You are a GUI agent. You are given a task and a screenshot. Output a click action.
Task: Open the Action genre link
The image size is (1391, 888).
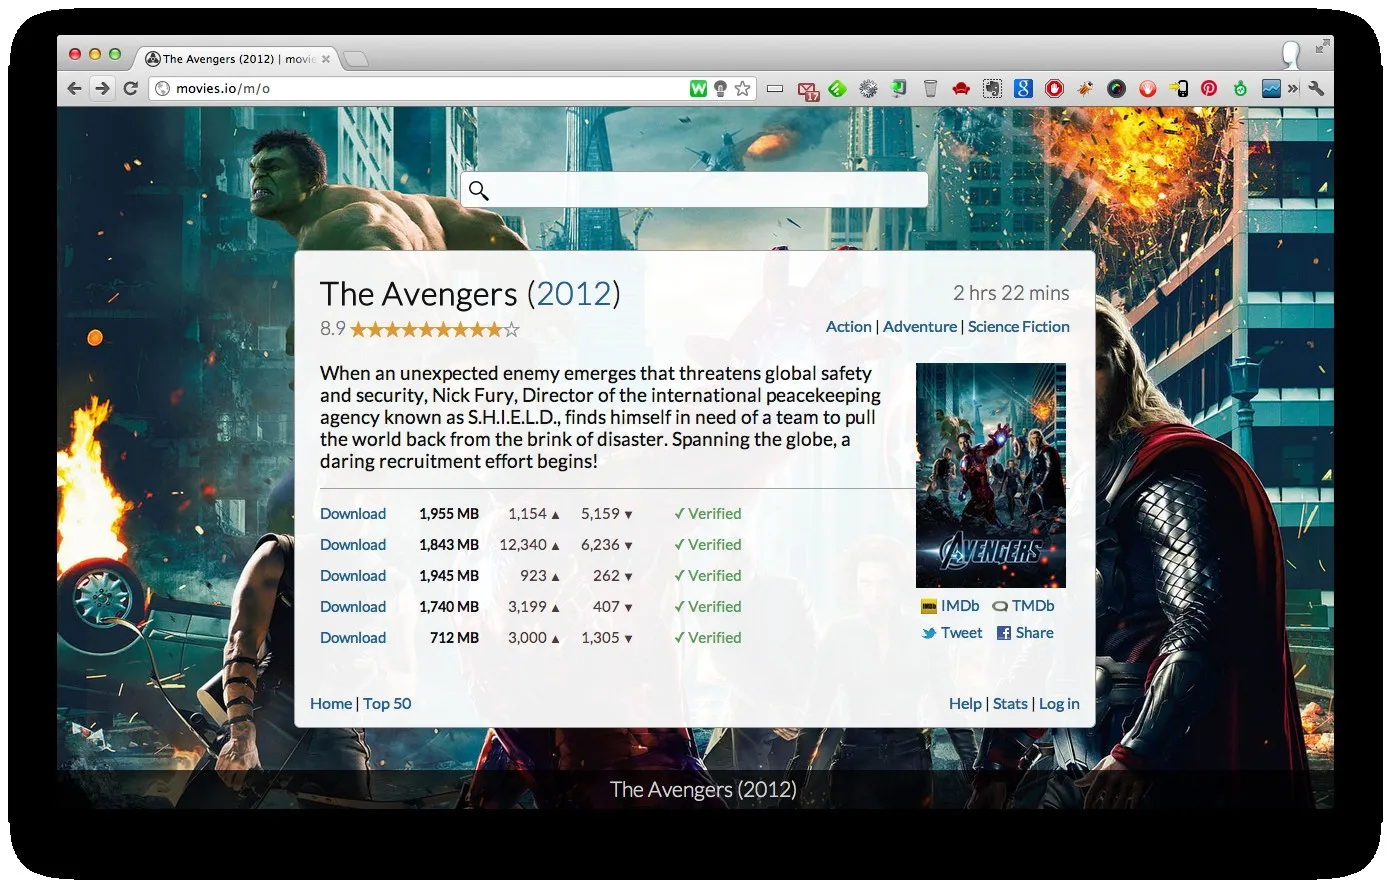click(x=848, y=327)
